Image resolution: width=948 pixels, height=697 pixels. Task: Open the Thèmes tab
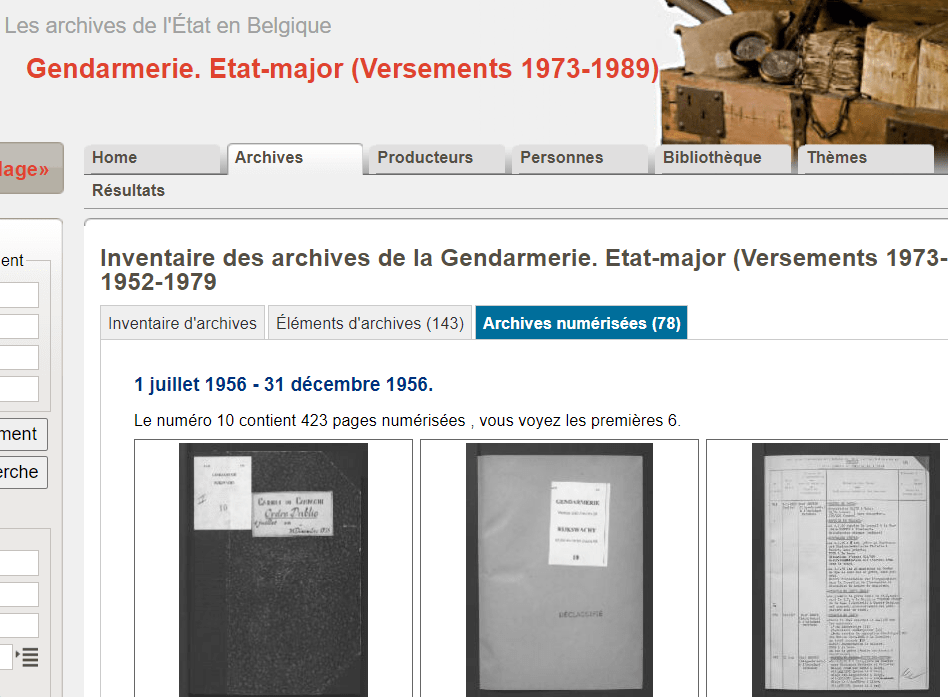(x=866, y=159)
